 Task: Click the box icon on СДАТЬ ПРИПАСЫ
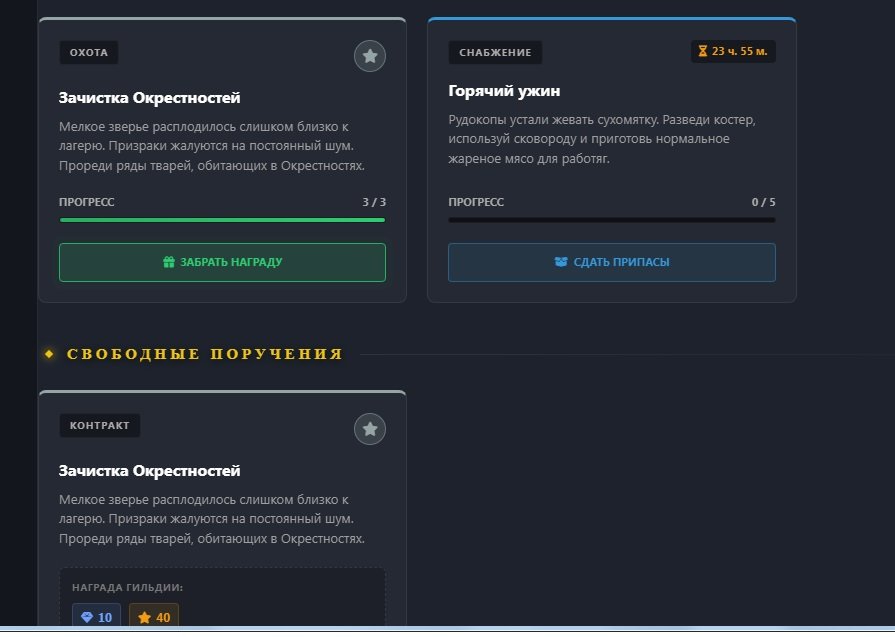561,262
